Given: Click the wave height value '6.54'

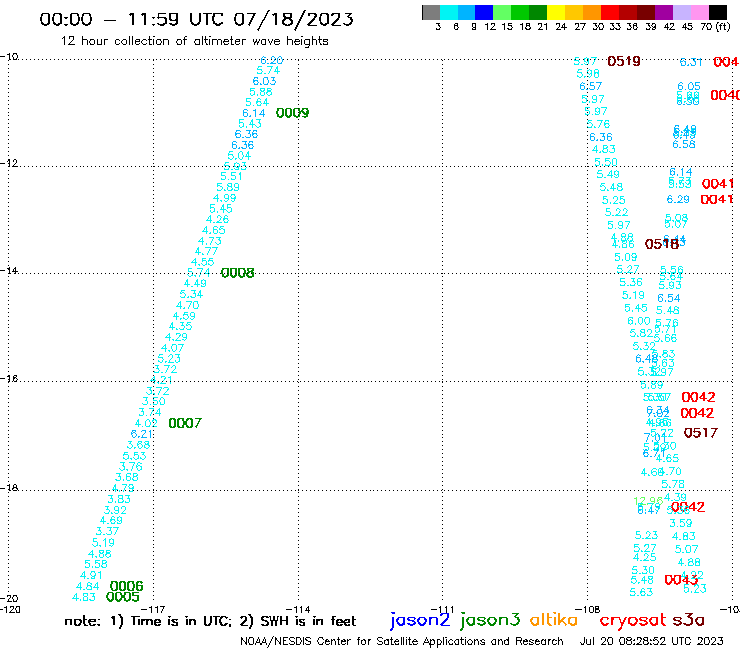Looking at the screenshot, I should pyautogui.click(x=669, y=298).
